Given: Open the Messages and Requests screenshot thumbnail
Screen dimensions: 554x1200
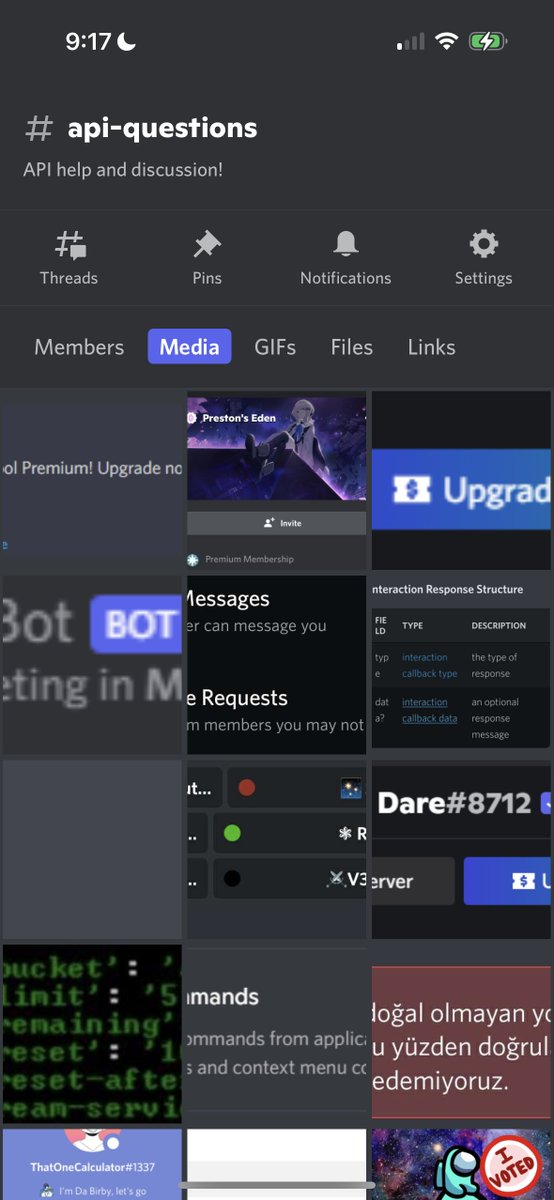Looking at the screenshot, I should point(276,665).
